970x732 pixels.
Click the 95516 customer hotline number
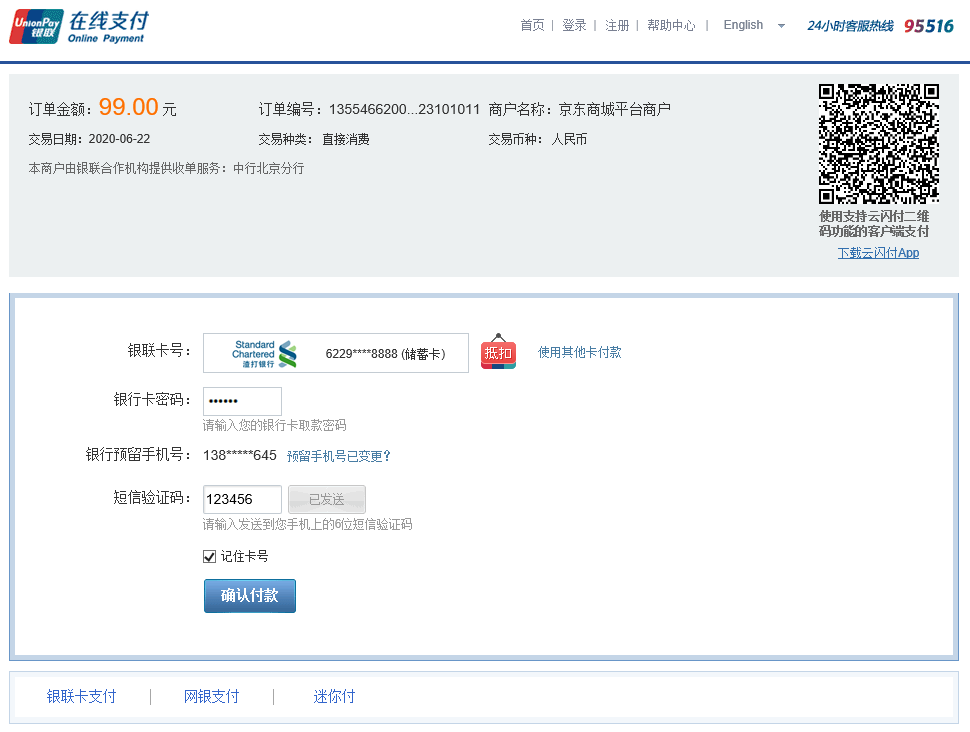(929, 26)
